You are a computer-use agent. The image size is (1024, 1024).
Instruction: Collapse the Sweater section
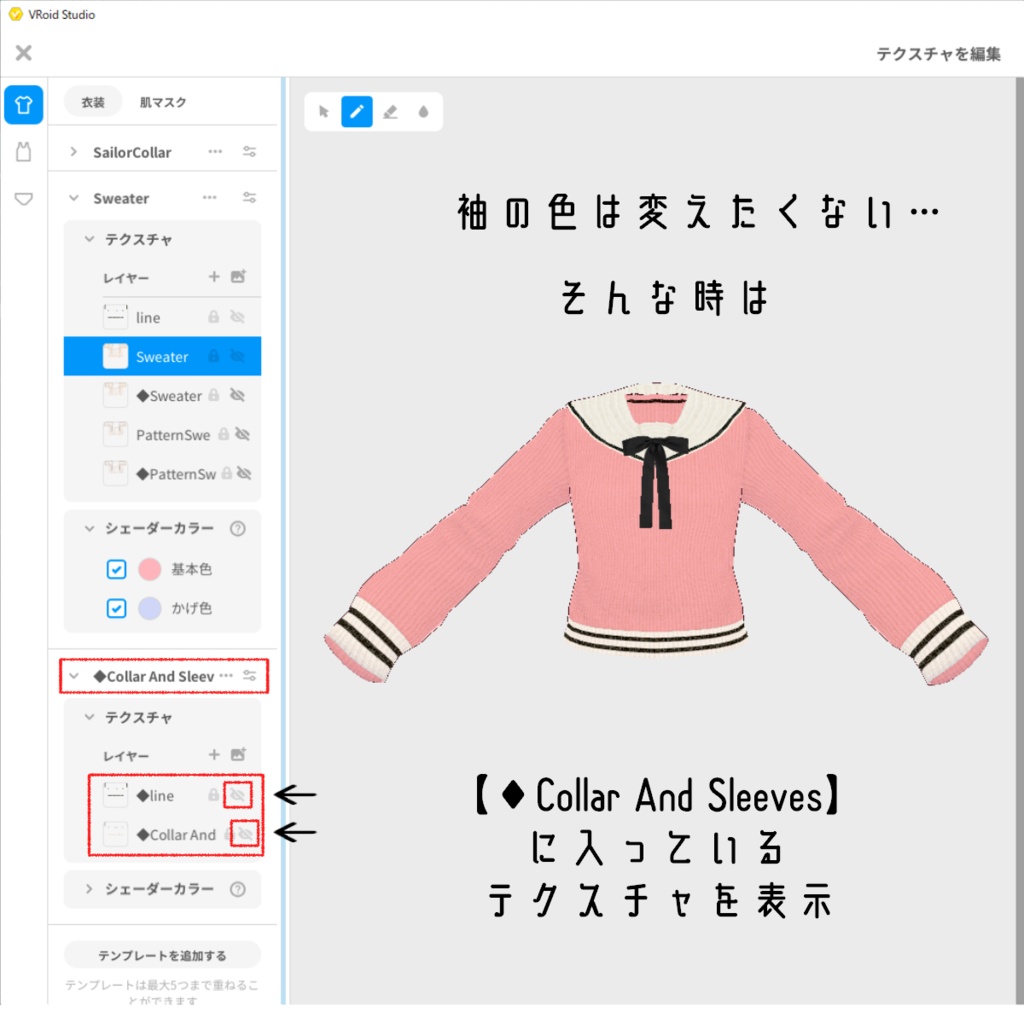pos(72,198)
